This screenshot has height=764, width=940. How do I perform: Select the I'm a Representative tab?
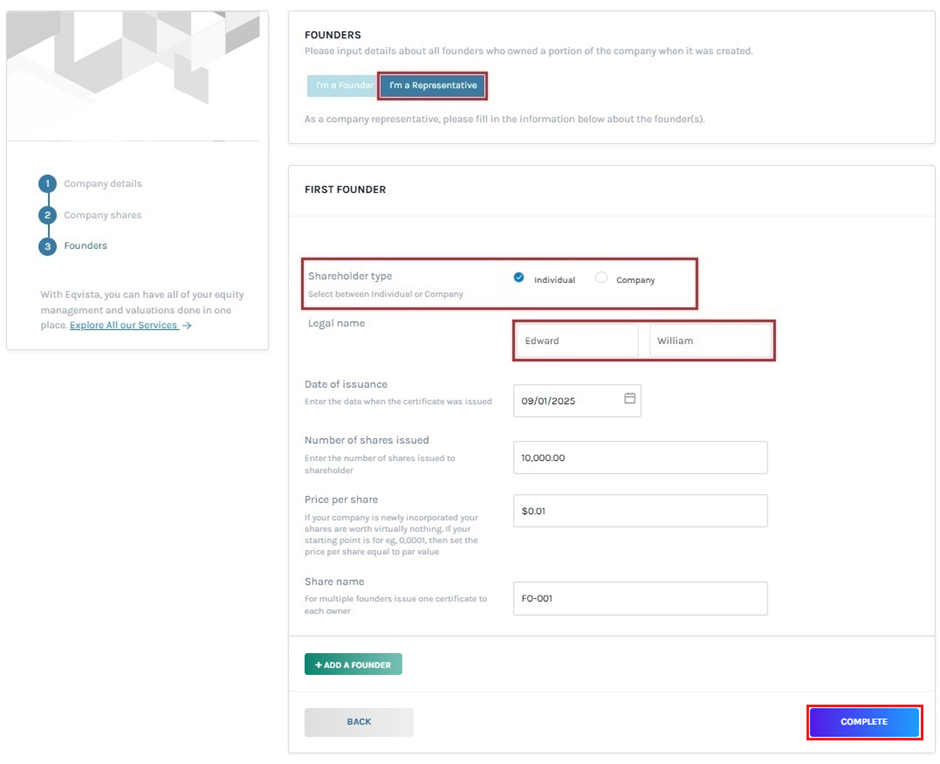(433, 86)
